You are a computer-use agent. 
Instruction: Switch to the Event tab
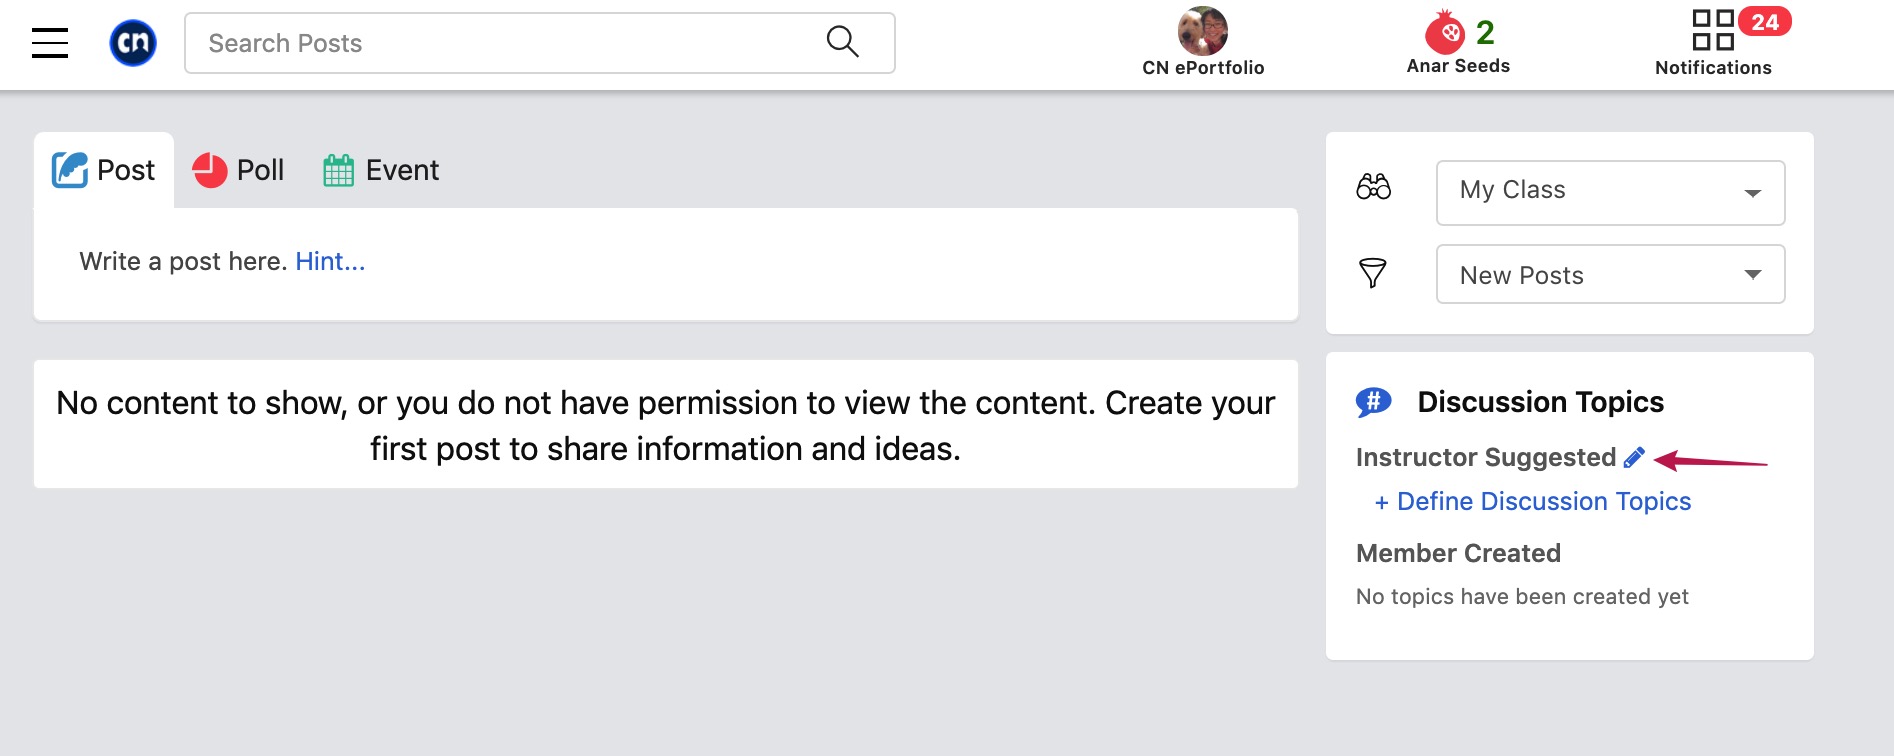381,170
